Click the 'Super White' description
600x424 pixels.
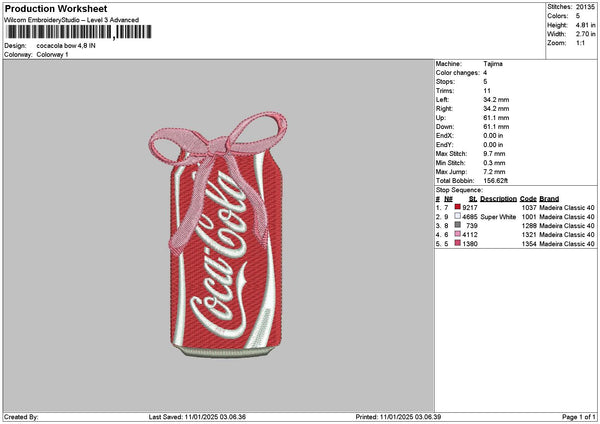pos(498,217)
